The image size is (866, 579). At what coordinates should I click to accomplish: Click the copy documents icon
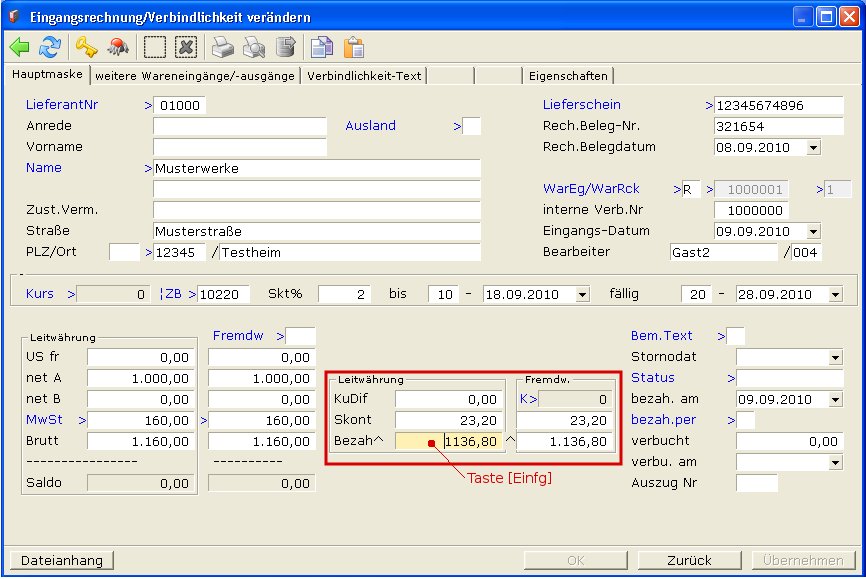[x=321, y=47]
